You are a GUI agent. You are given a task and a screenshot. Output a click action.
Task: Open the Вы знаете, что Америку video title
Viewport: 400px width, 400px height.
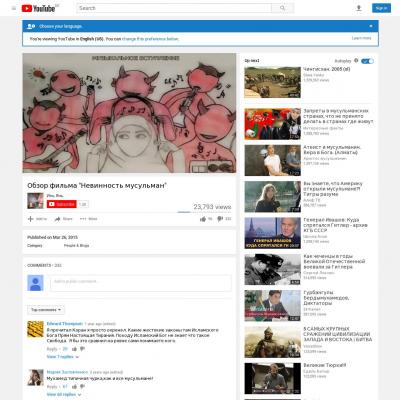coord(333,189)
